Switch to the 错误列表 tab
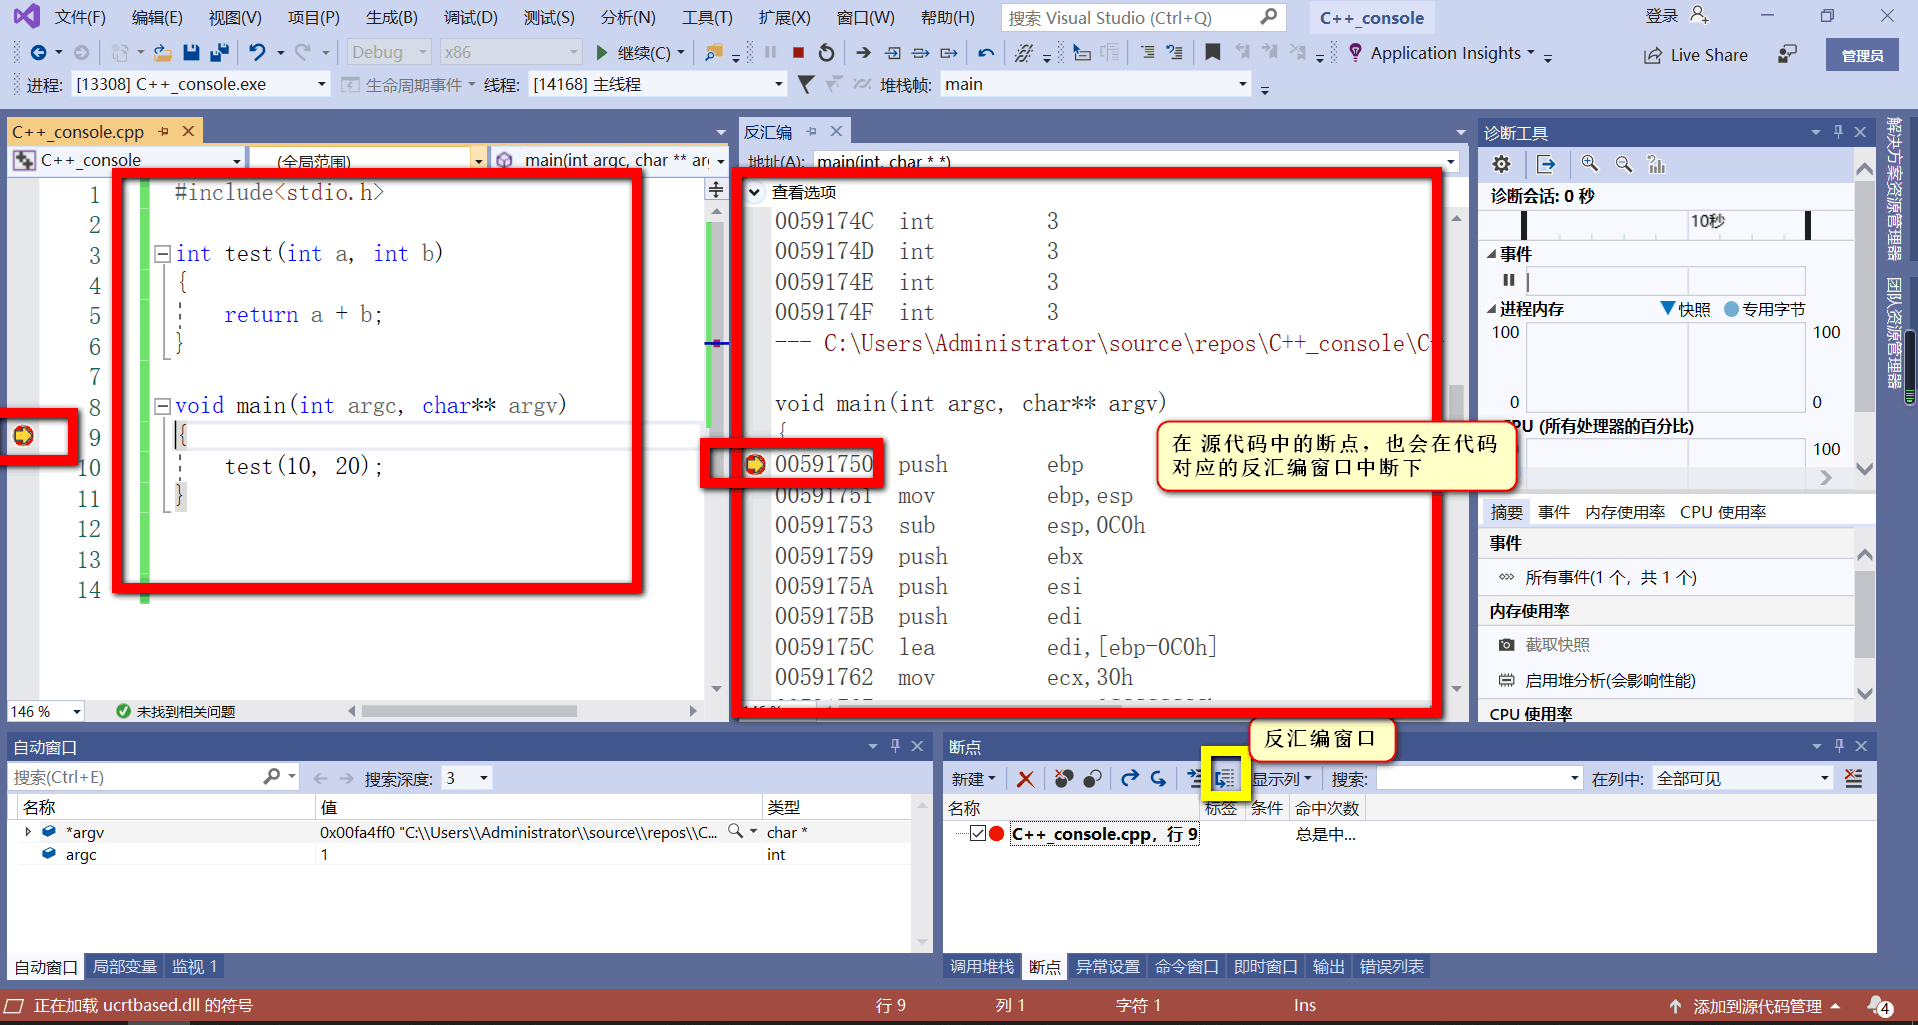1918x1025 pixels. pyautogui.click(x=1392, y=967)
